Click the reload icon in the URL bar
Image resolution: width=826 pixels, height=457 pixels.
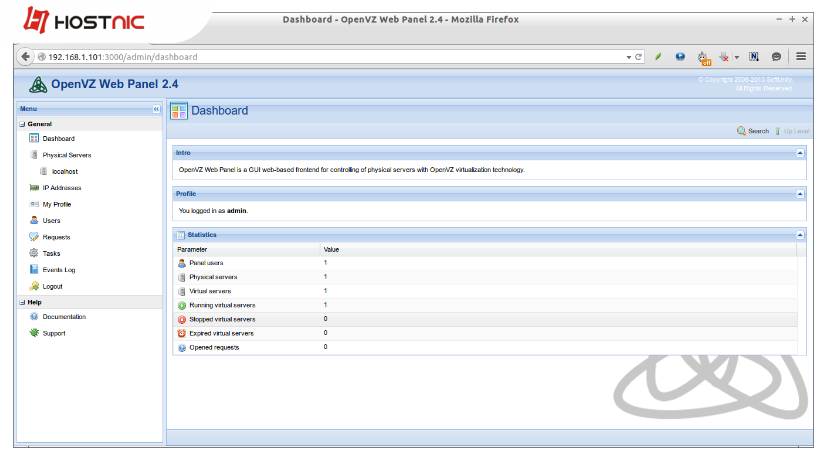point(638,57)
